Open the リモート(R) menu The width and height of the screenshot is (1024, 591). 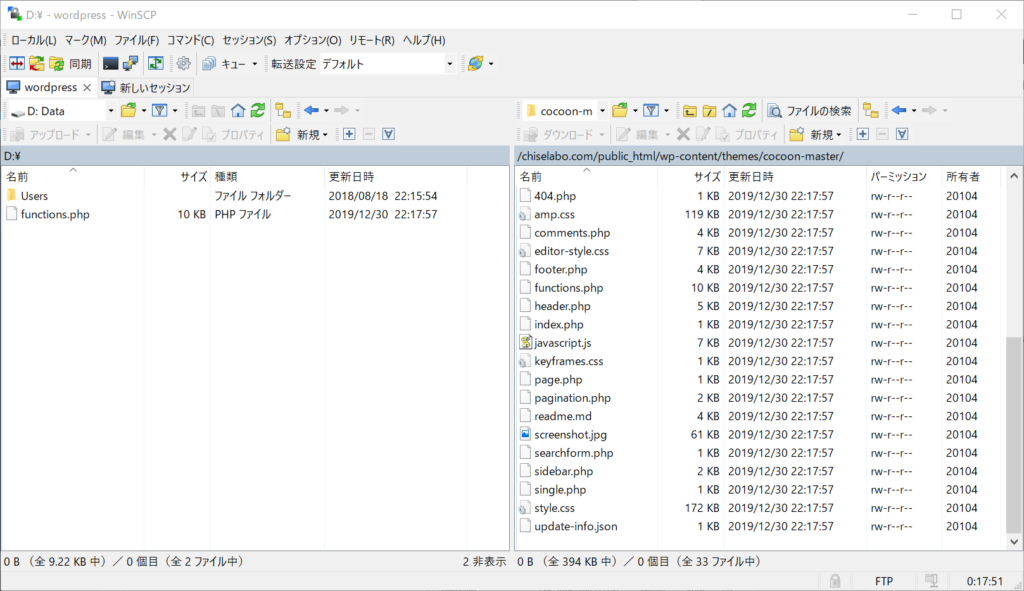point(371,40)
